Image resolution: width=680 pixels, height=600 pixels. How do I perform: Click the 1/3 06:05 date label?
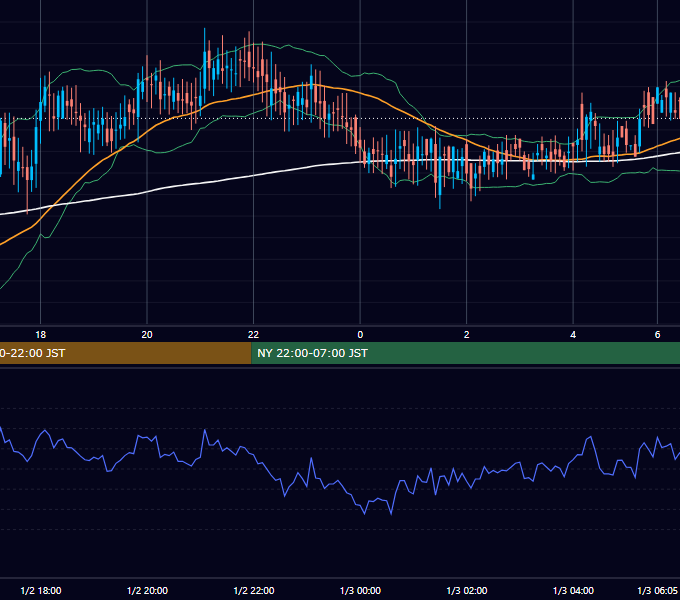[657, 590]
